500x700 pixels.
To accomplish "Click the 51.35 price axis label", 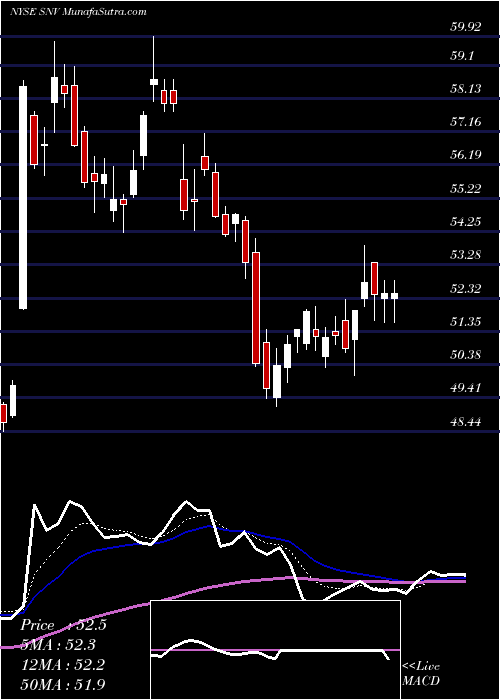I will [x=465, y=321].
